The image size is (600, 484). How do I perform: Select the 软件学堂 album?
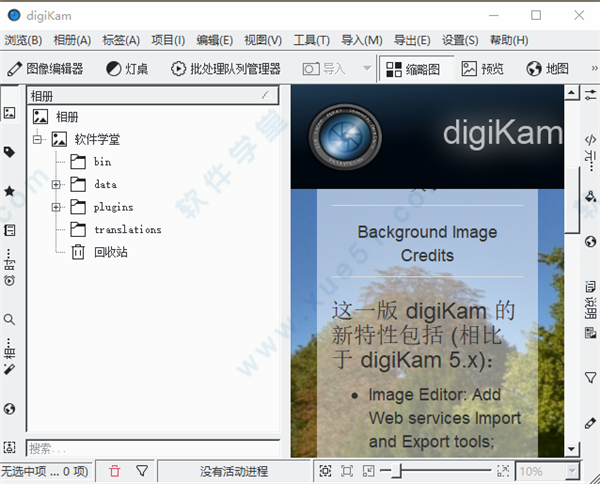point(86,139)
